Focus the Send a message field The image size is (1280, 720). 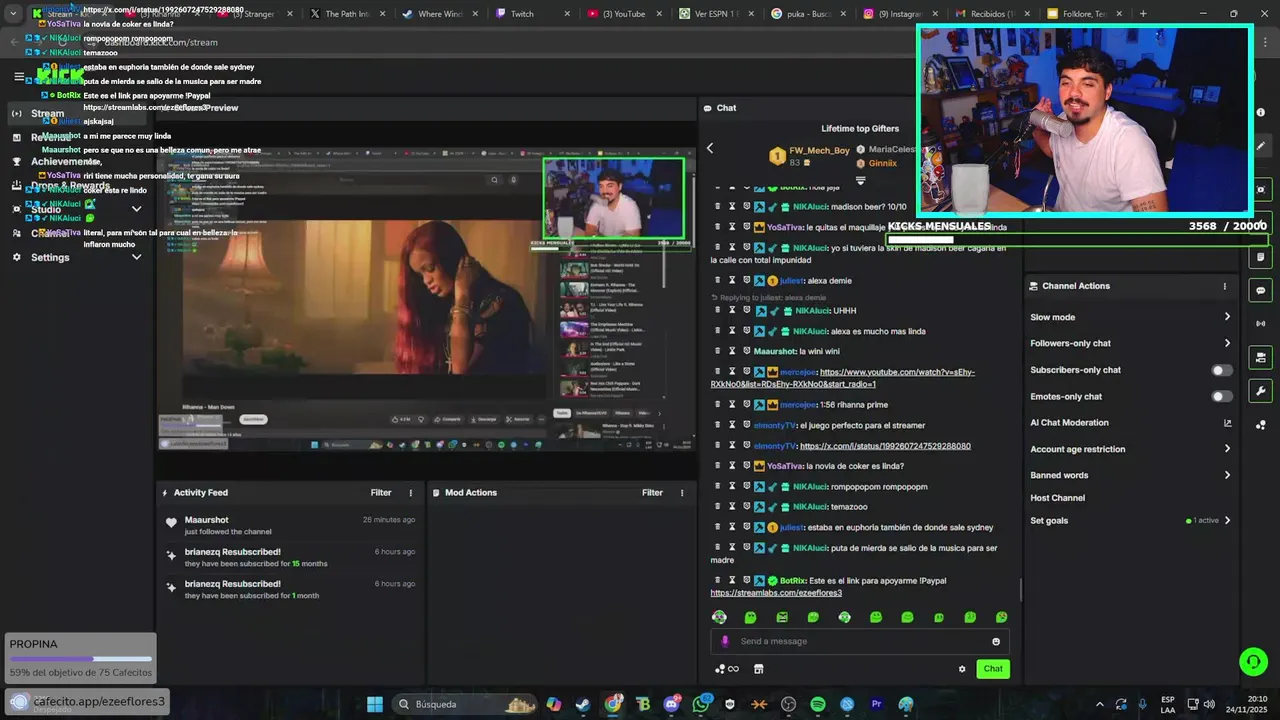pyautogui.click(x=860, y=641)
